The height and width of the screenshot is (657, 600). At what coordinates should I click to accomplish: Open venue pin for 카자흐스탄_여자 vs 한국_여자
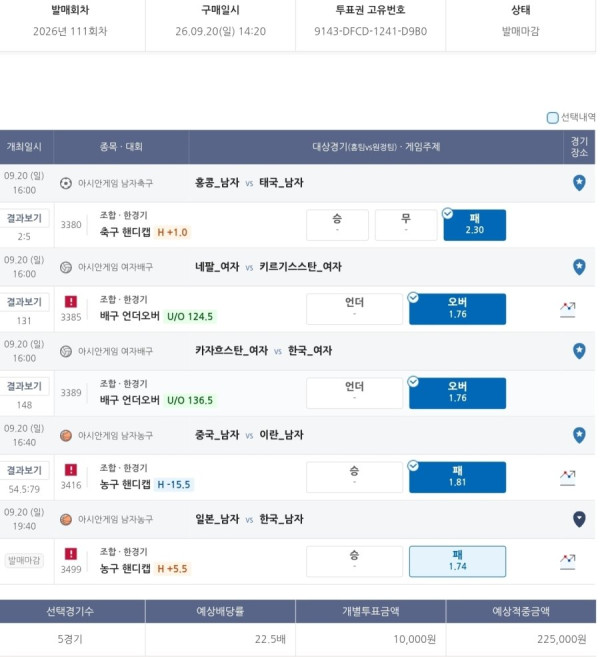click(579, 351)
